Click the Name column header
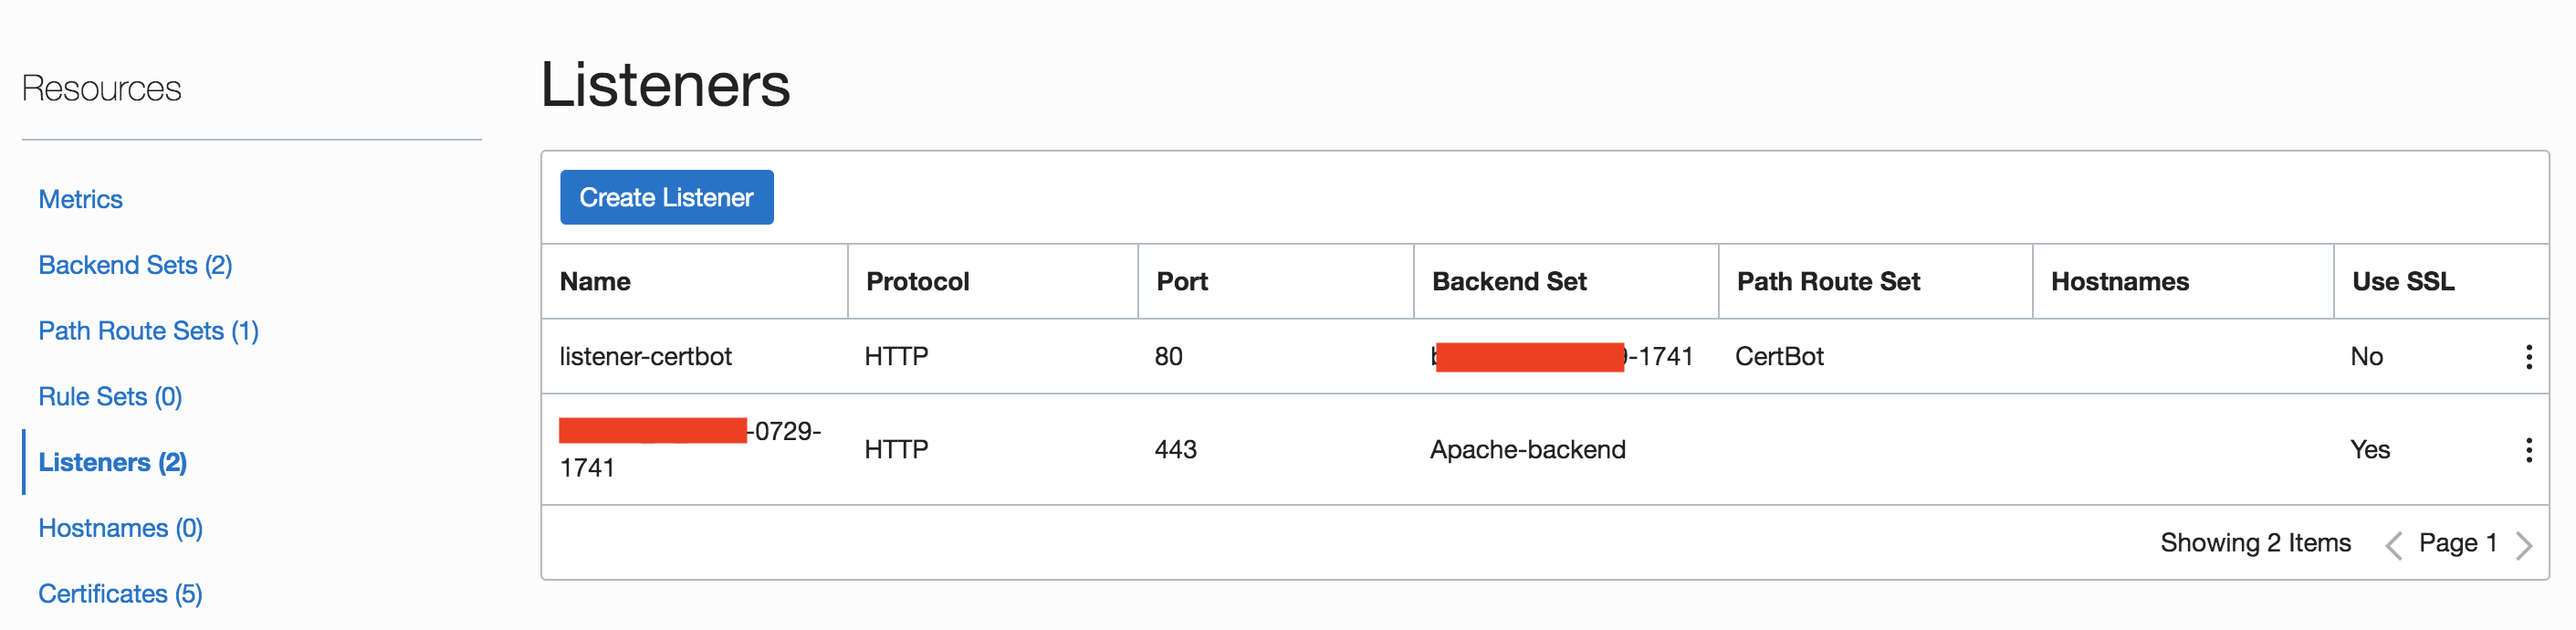 (595, 282)
